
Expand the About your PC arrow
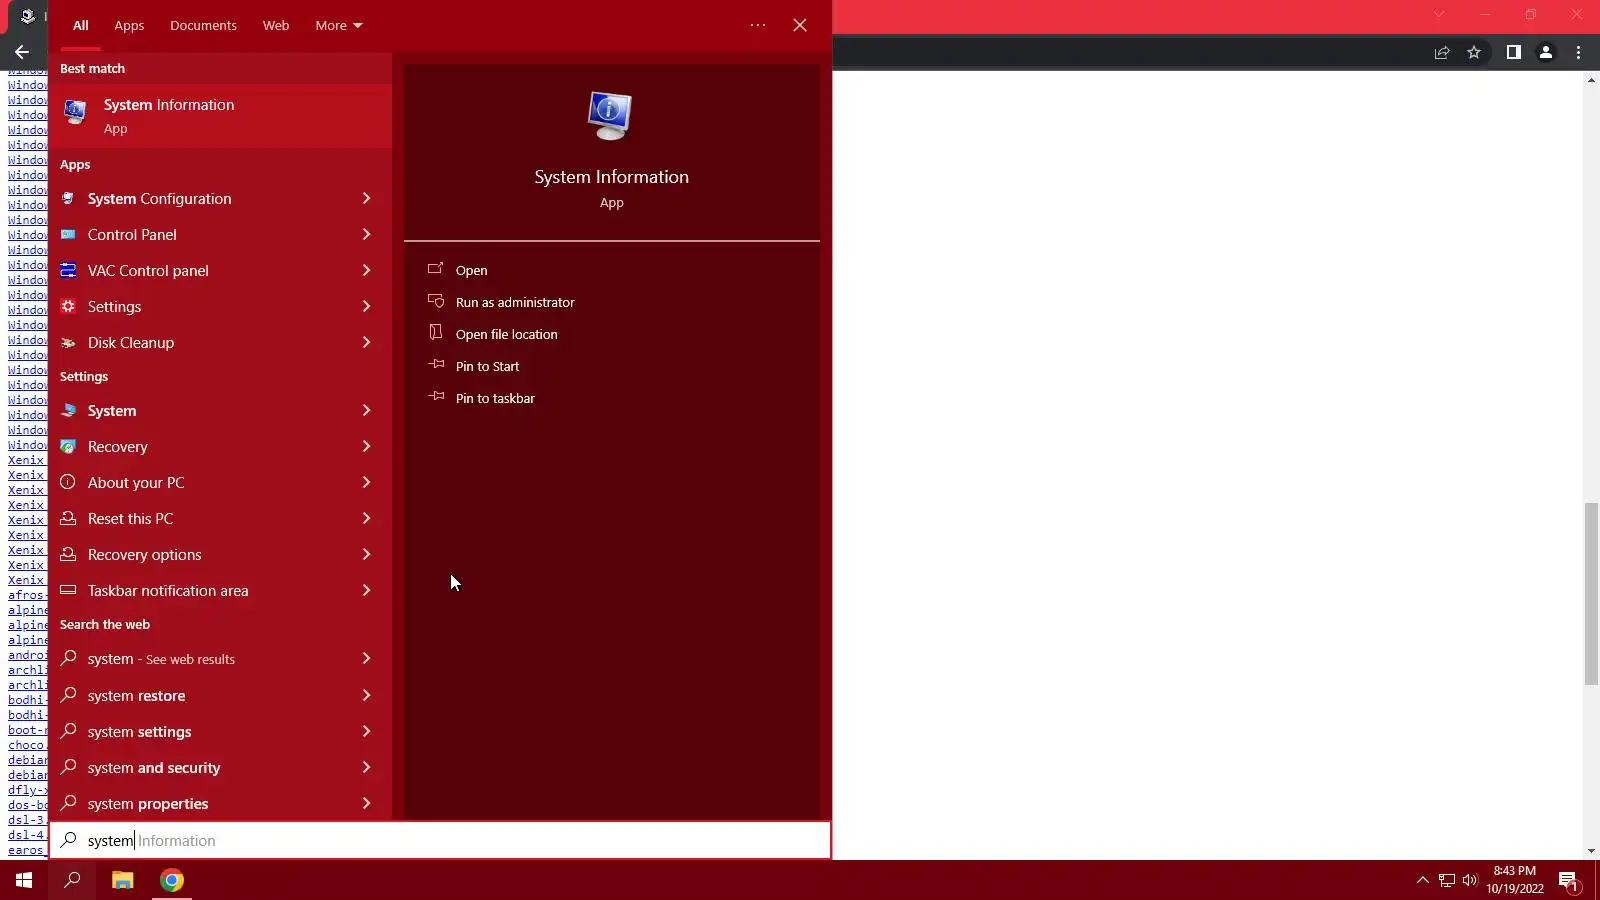tap(366, 482)
